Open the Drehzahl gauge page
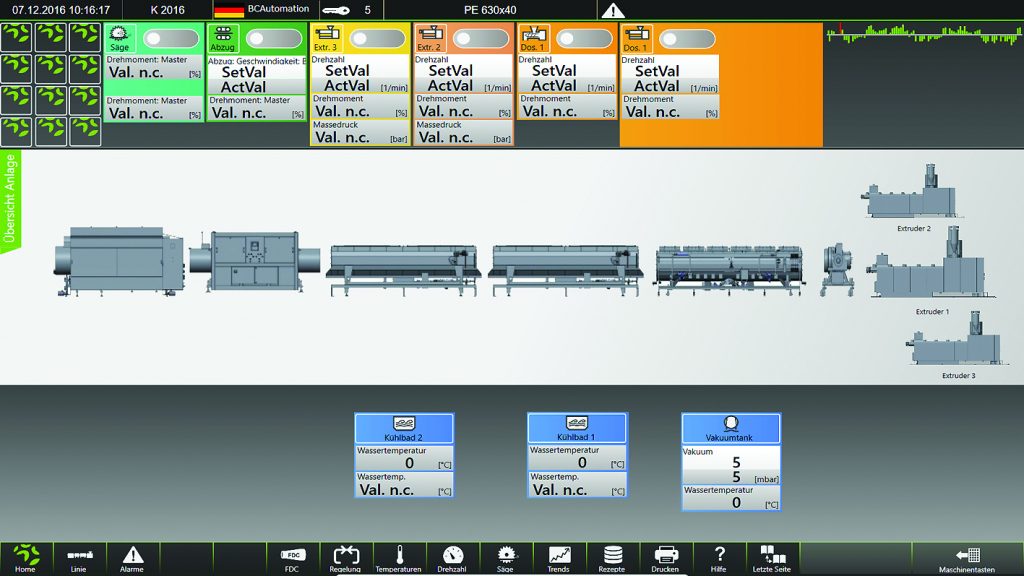 coord(452,558)
